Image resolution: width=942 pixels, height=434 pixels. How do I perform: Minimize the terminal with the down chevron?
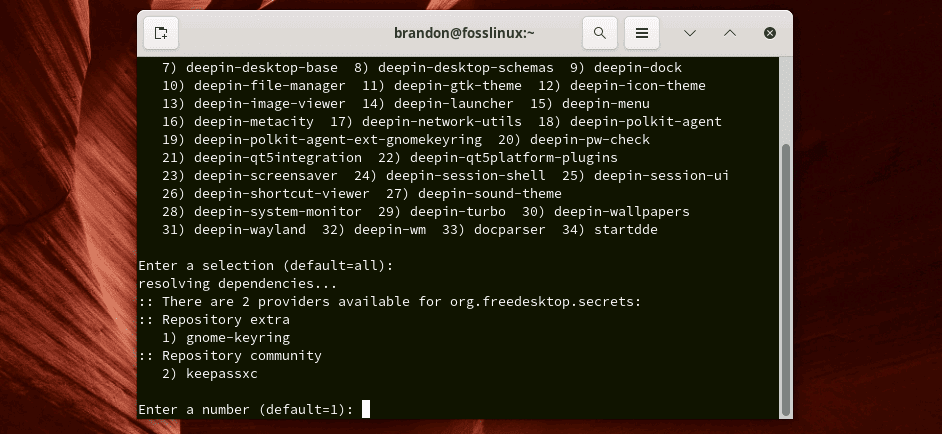pos(690,33)
